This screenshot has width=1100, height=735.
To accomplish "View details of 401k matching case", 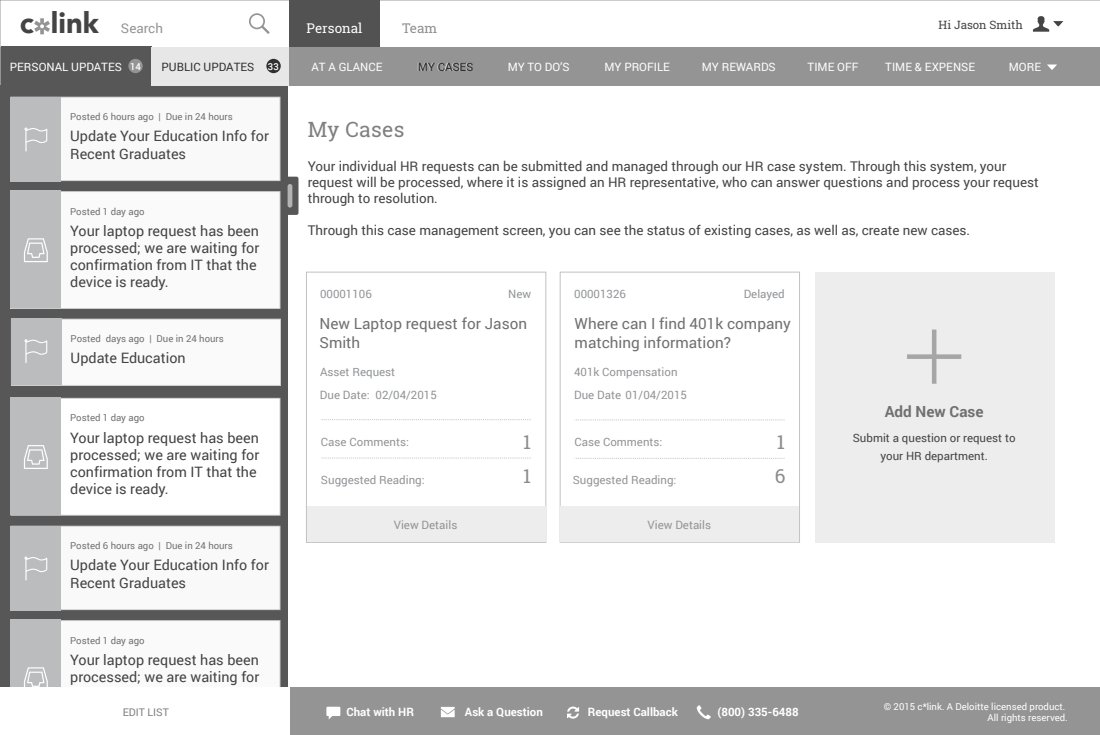I will [679, 525].
